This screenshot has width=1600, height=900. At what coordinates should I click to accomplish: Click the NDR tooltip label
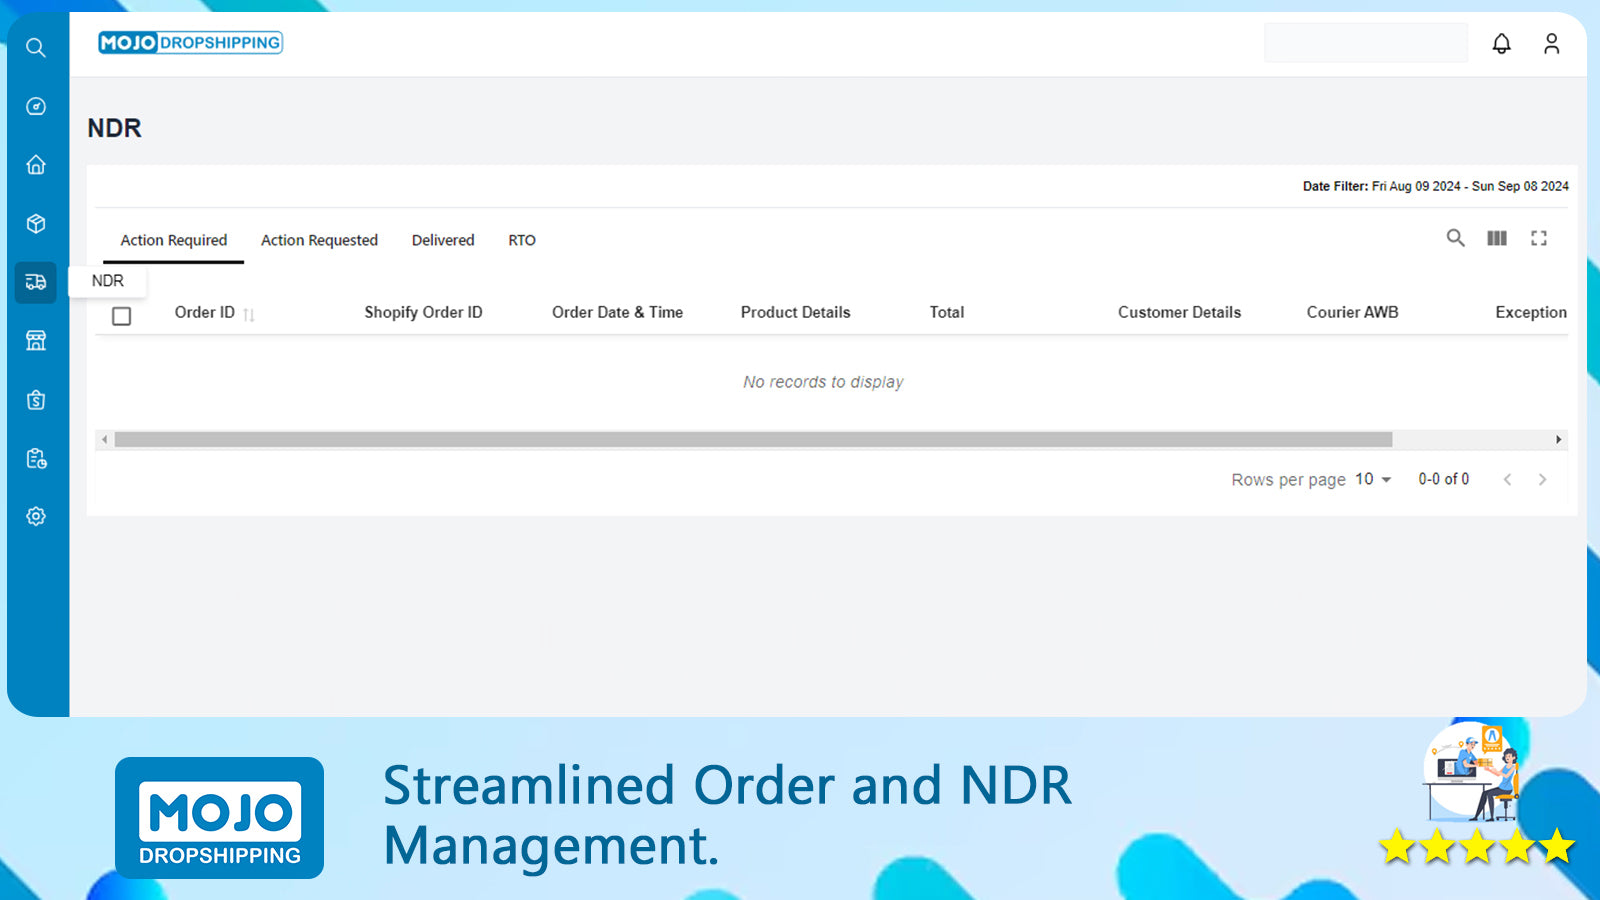pos(108,281)
